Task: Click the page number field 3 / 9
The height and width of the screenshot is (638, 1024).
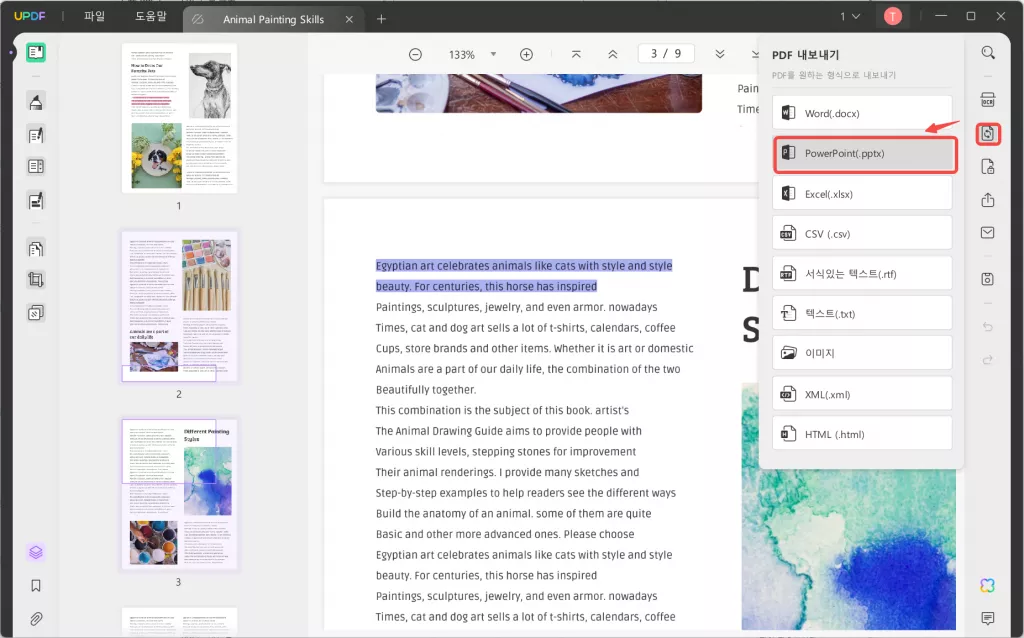Action: click(x=665, y=54)
